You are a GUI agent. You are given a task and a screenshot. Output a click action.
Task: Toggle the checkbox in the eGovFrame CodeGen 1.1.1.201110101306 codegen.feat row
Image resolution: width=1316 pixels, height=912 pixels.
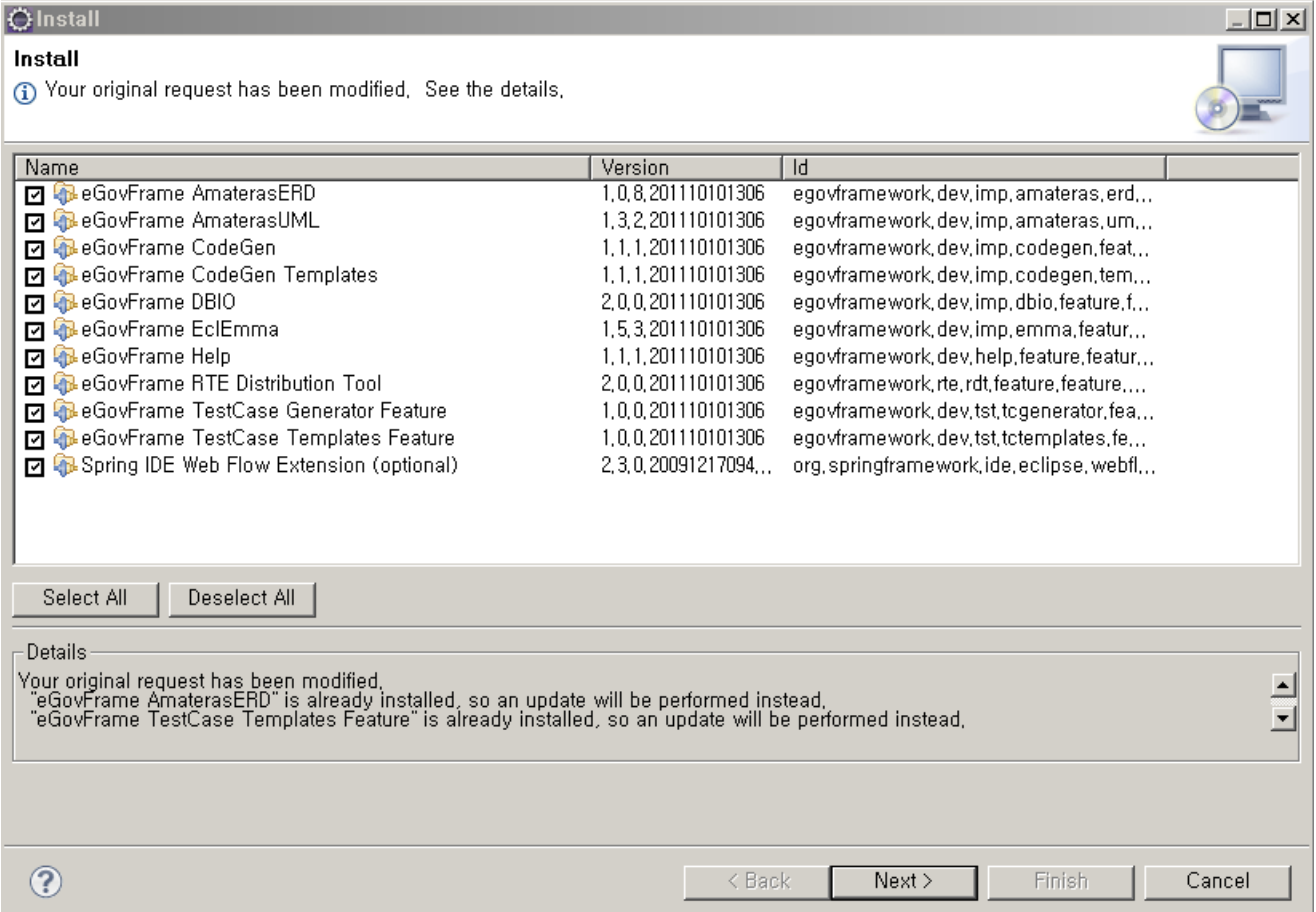click(33, 248)
